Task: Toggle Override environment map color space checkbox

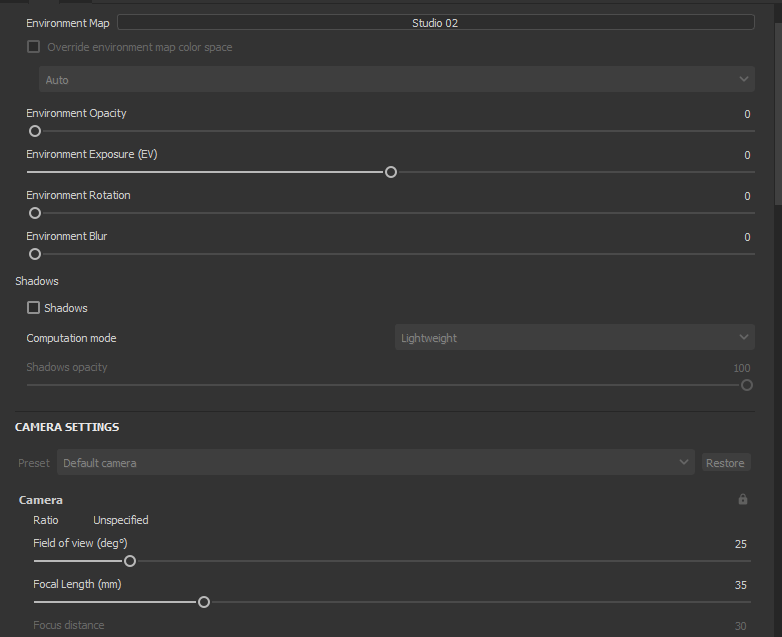Action: tap(33, 47)
